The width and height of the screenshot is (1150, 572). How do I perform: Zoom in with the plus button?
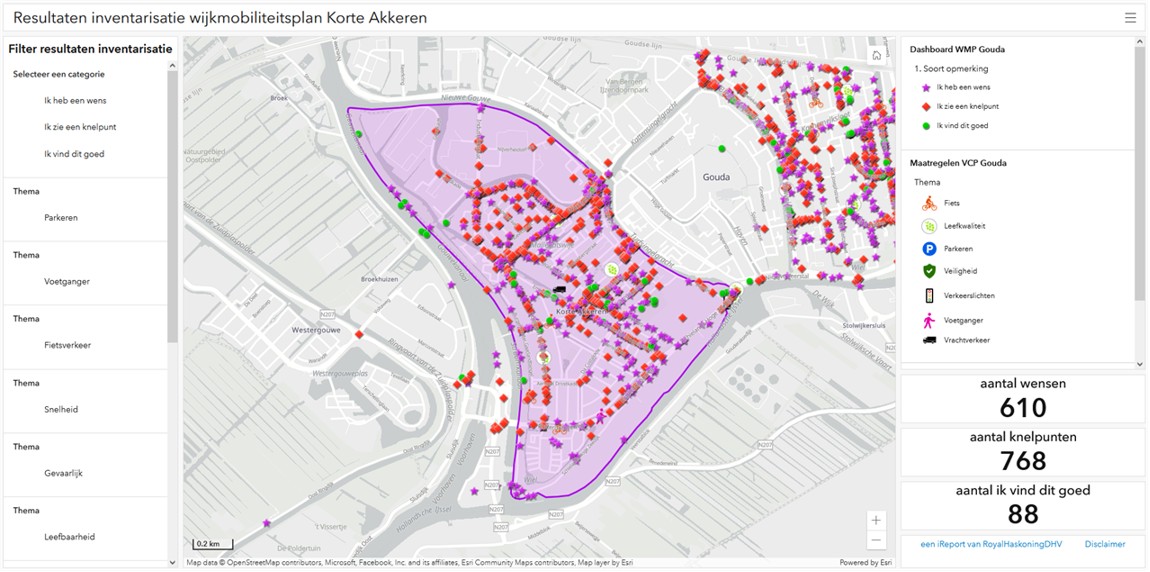[876, 520]
